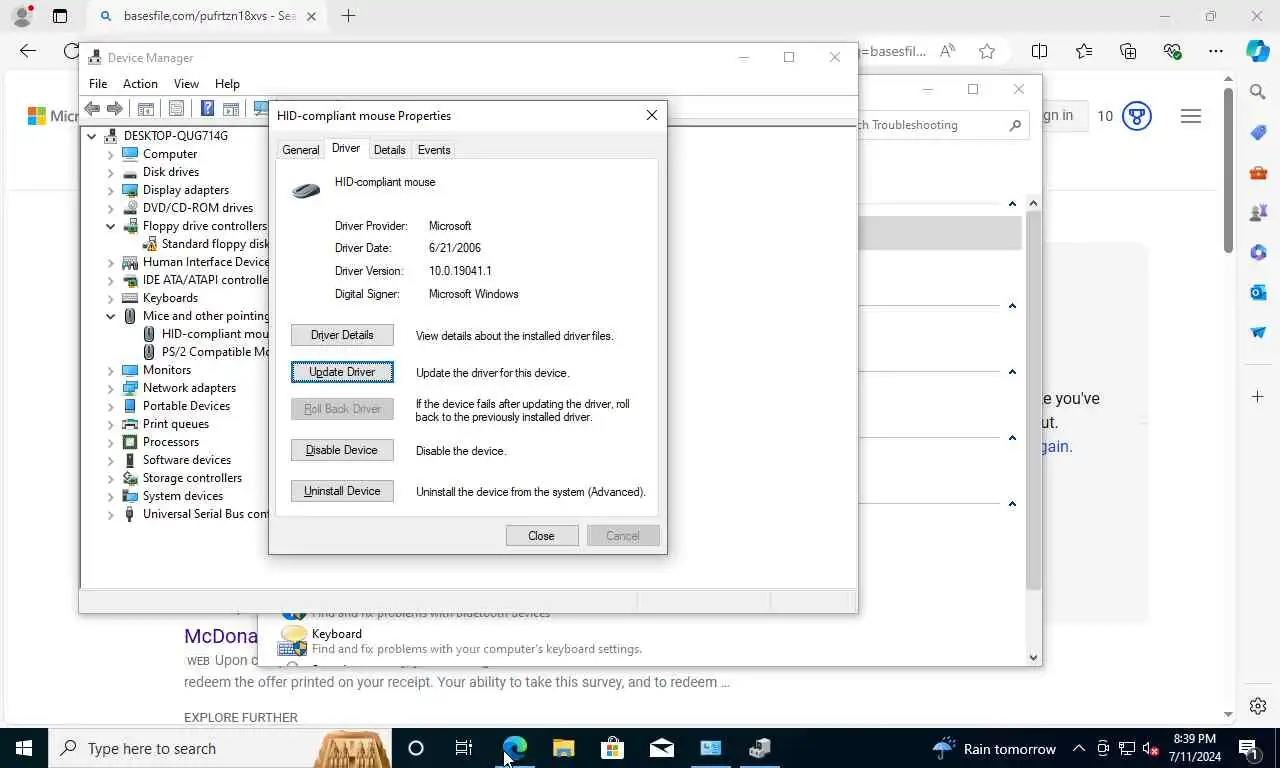Open the Edge hamburger menu on Bing page
1280x768 pixels.
pos(1190,116)
